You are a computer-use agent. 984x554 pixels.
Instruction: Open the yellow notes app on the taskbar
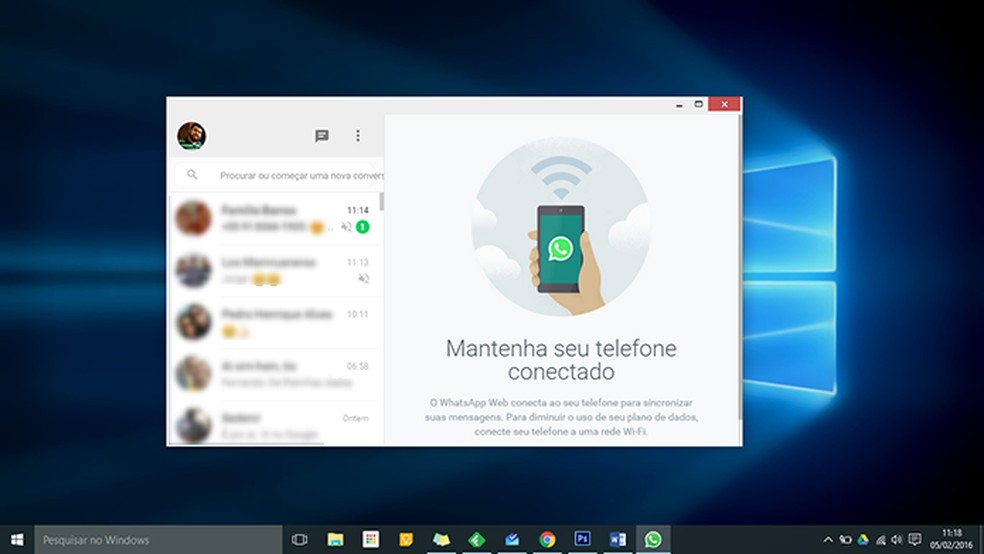406,540
